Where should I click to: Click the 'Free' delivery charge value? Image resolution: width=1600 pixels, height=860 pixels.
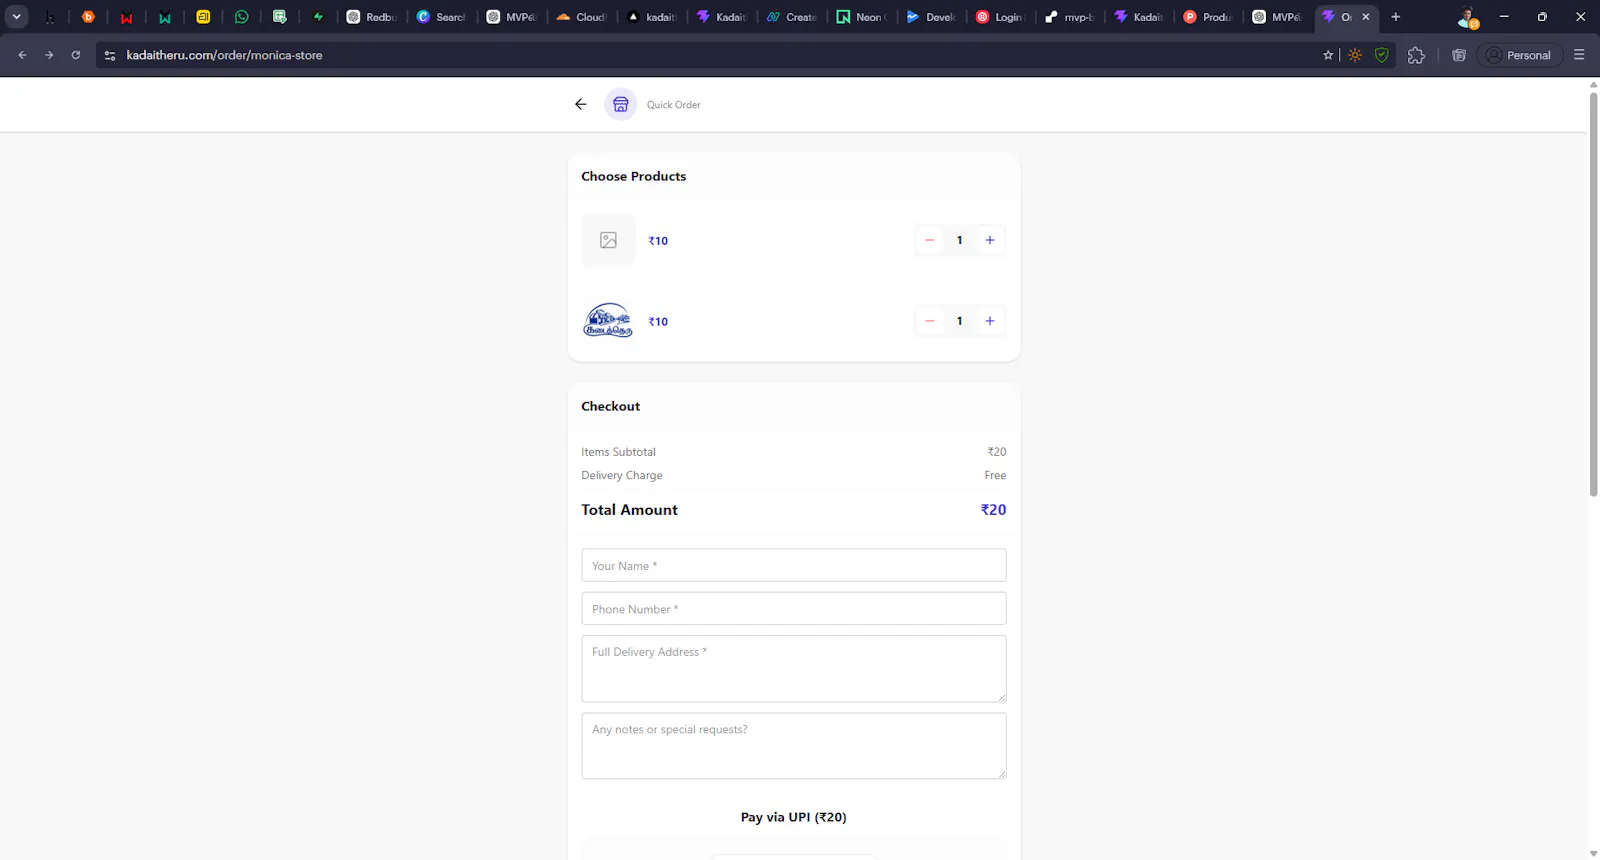click(x=995, y=475)
